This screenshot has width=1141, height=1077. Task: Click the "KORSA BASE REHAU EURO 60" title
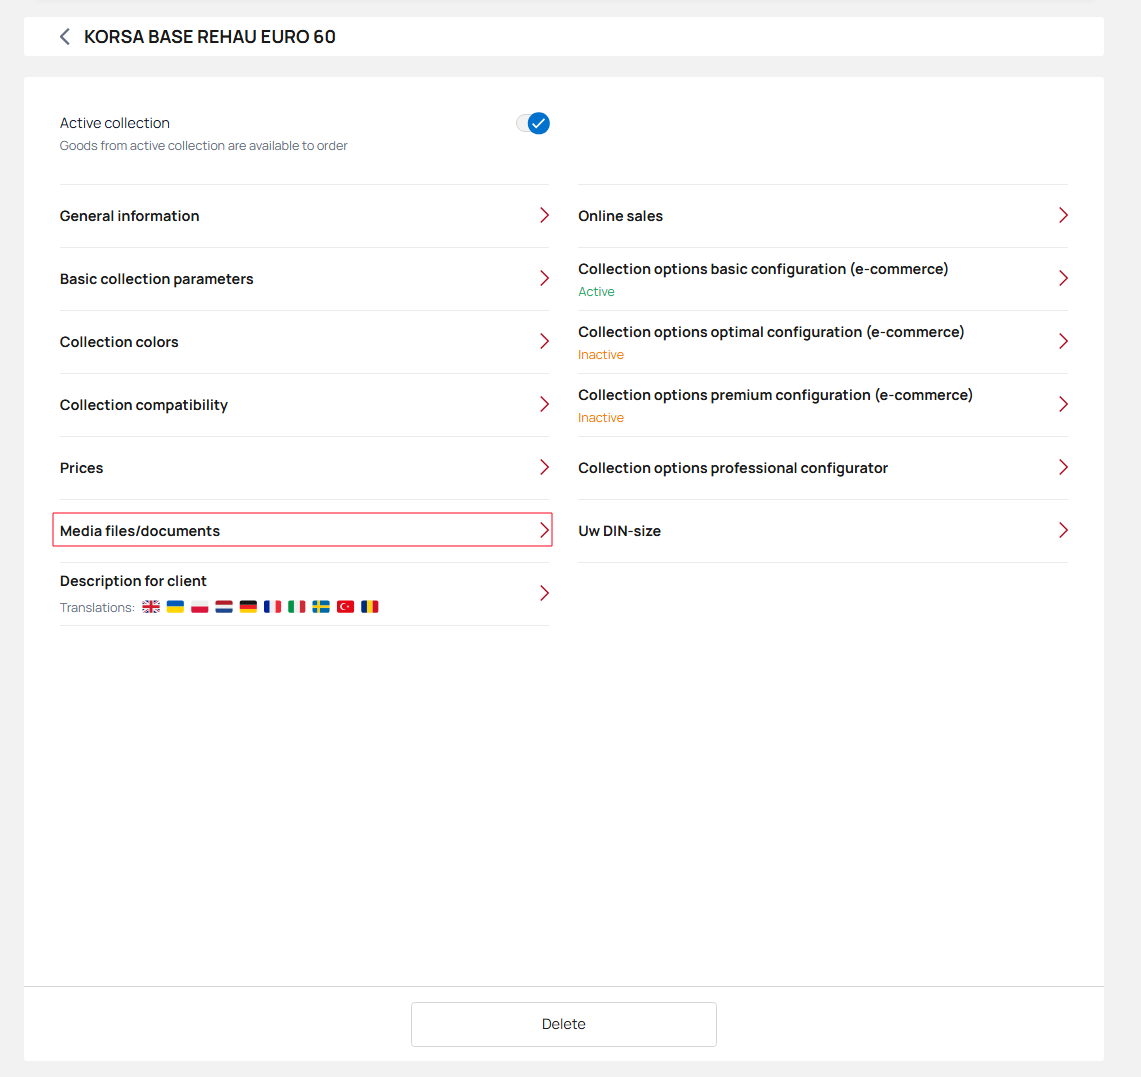pyautogui.click(x=210, y=36)
